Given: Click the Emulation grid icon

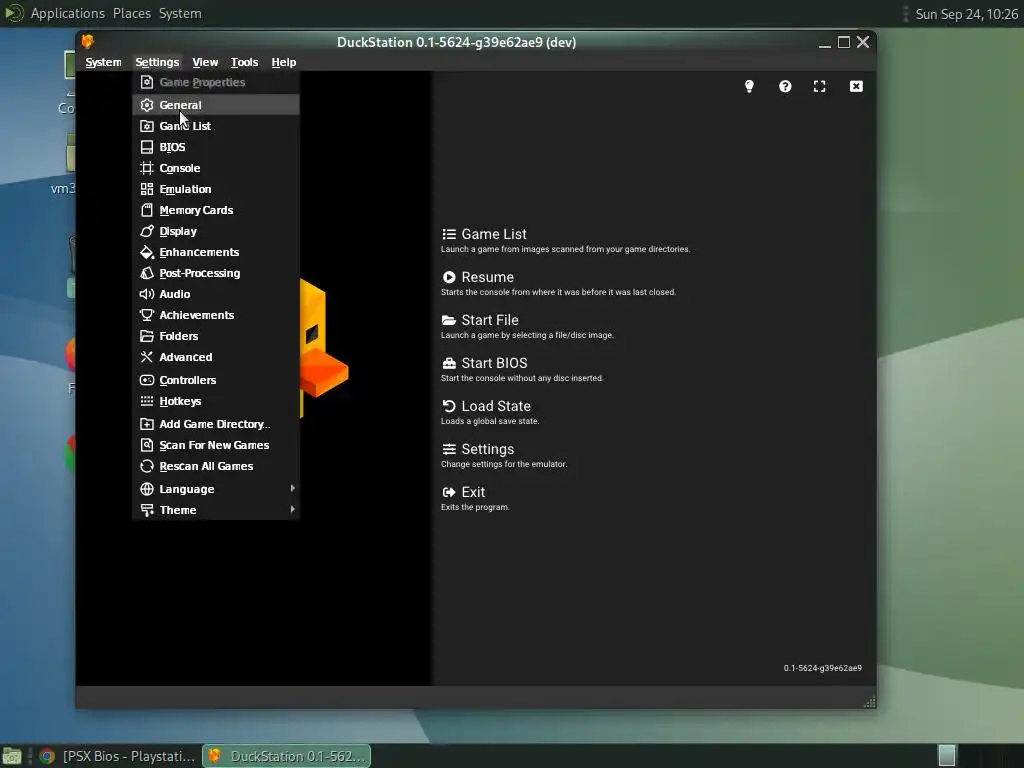Looking at the screenshot, I should coord(147,189).
